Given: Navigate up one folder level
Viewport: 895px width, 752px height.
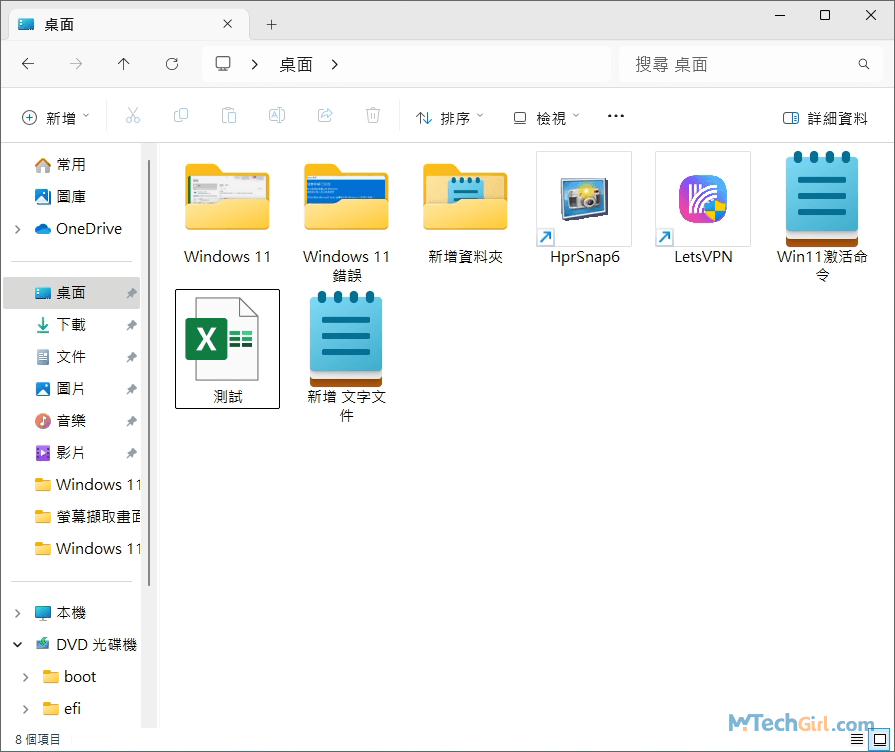Looking at the screenshot, I should tap(123, 63).
